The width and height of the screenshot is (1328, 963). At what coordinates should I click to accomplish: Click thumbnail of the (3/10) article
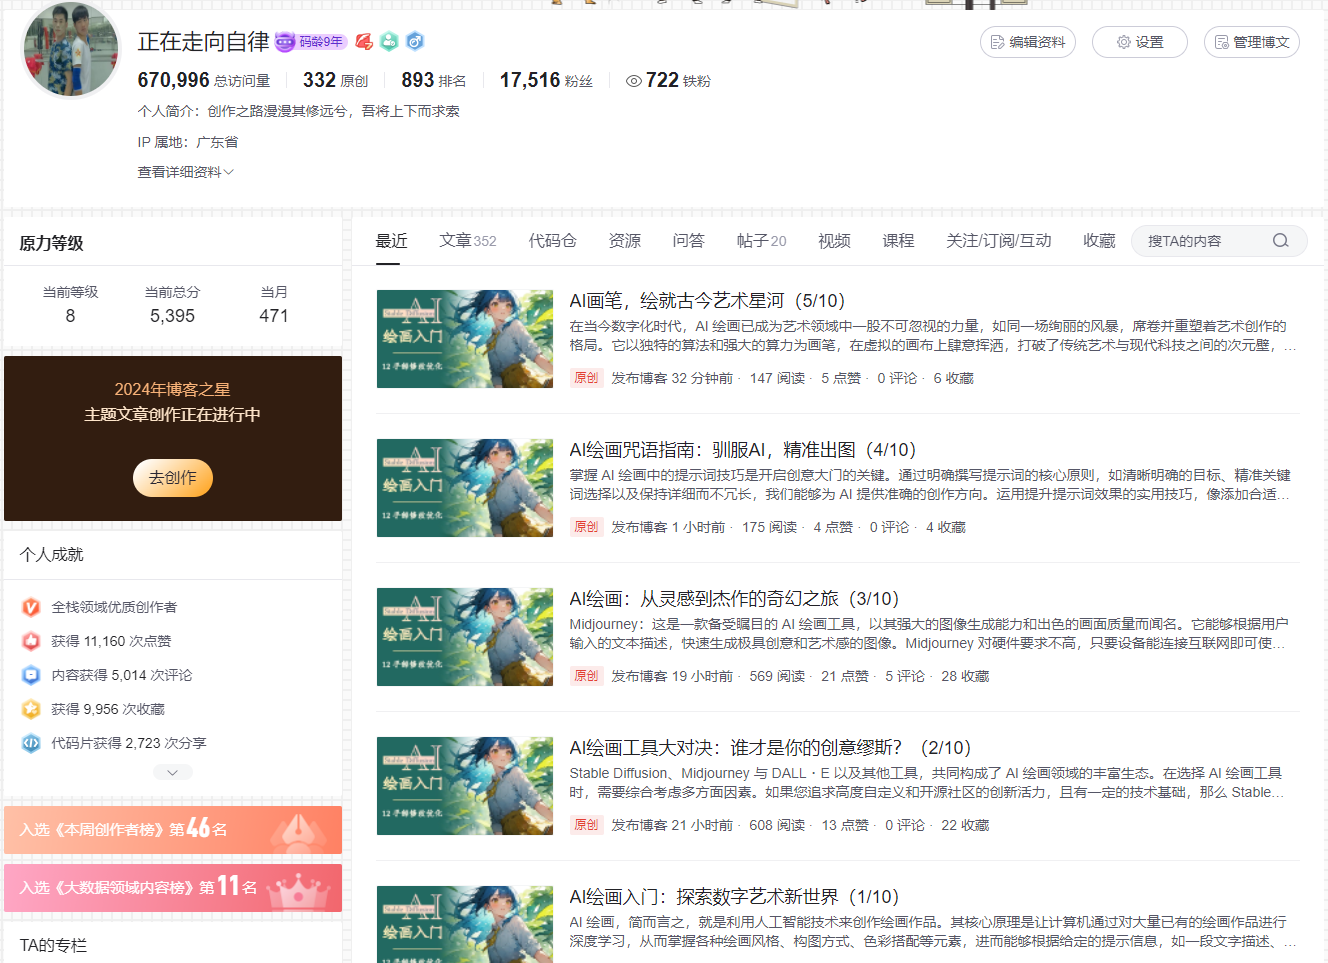coord(465,637)
